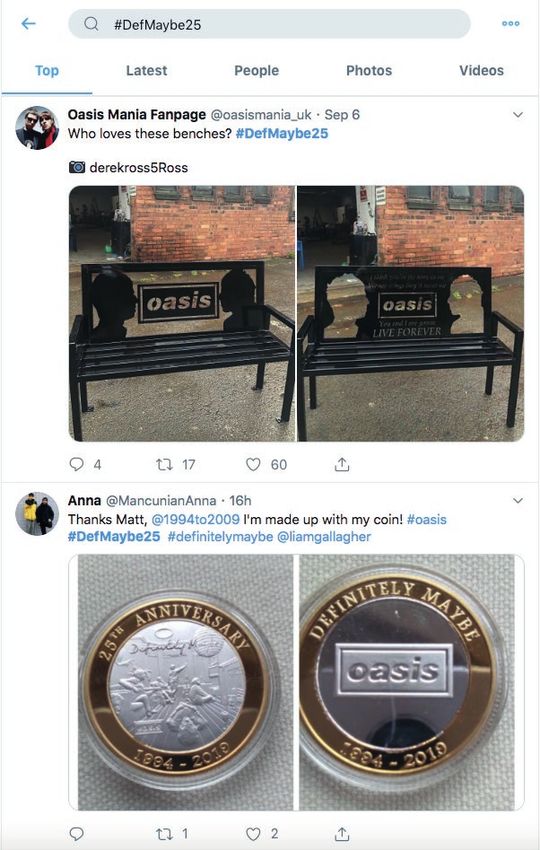Reply to the Oasis Mania Fanpage tweet
Screen dimensions: 540x850
pos(76,464)
